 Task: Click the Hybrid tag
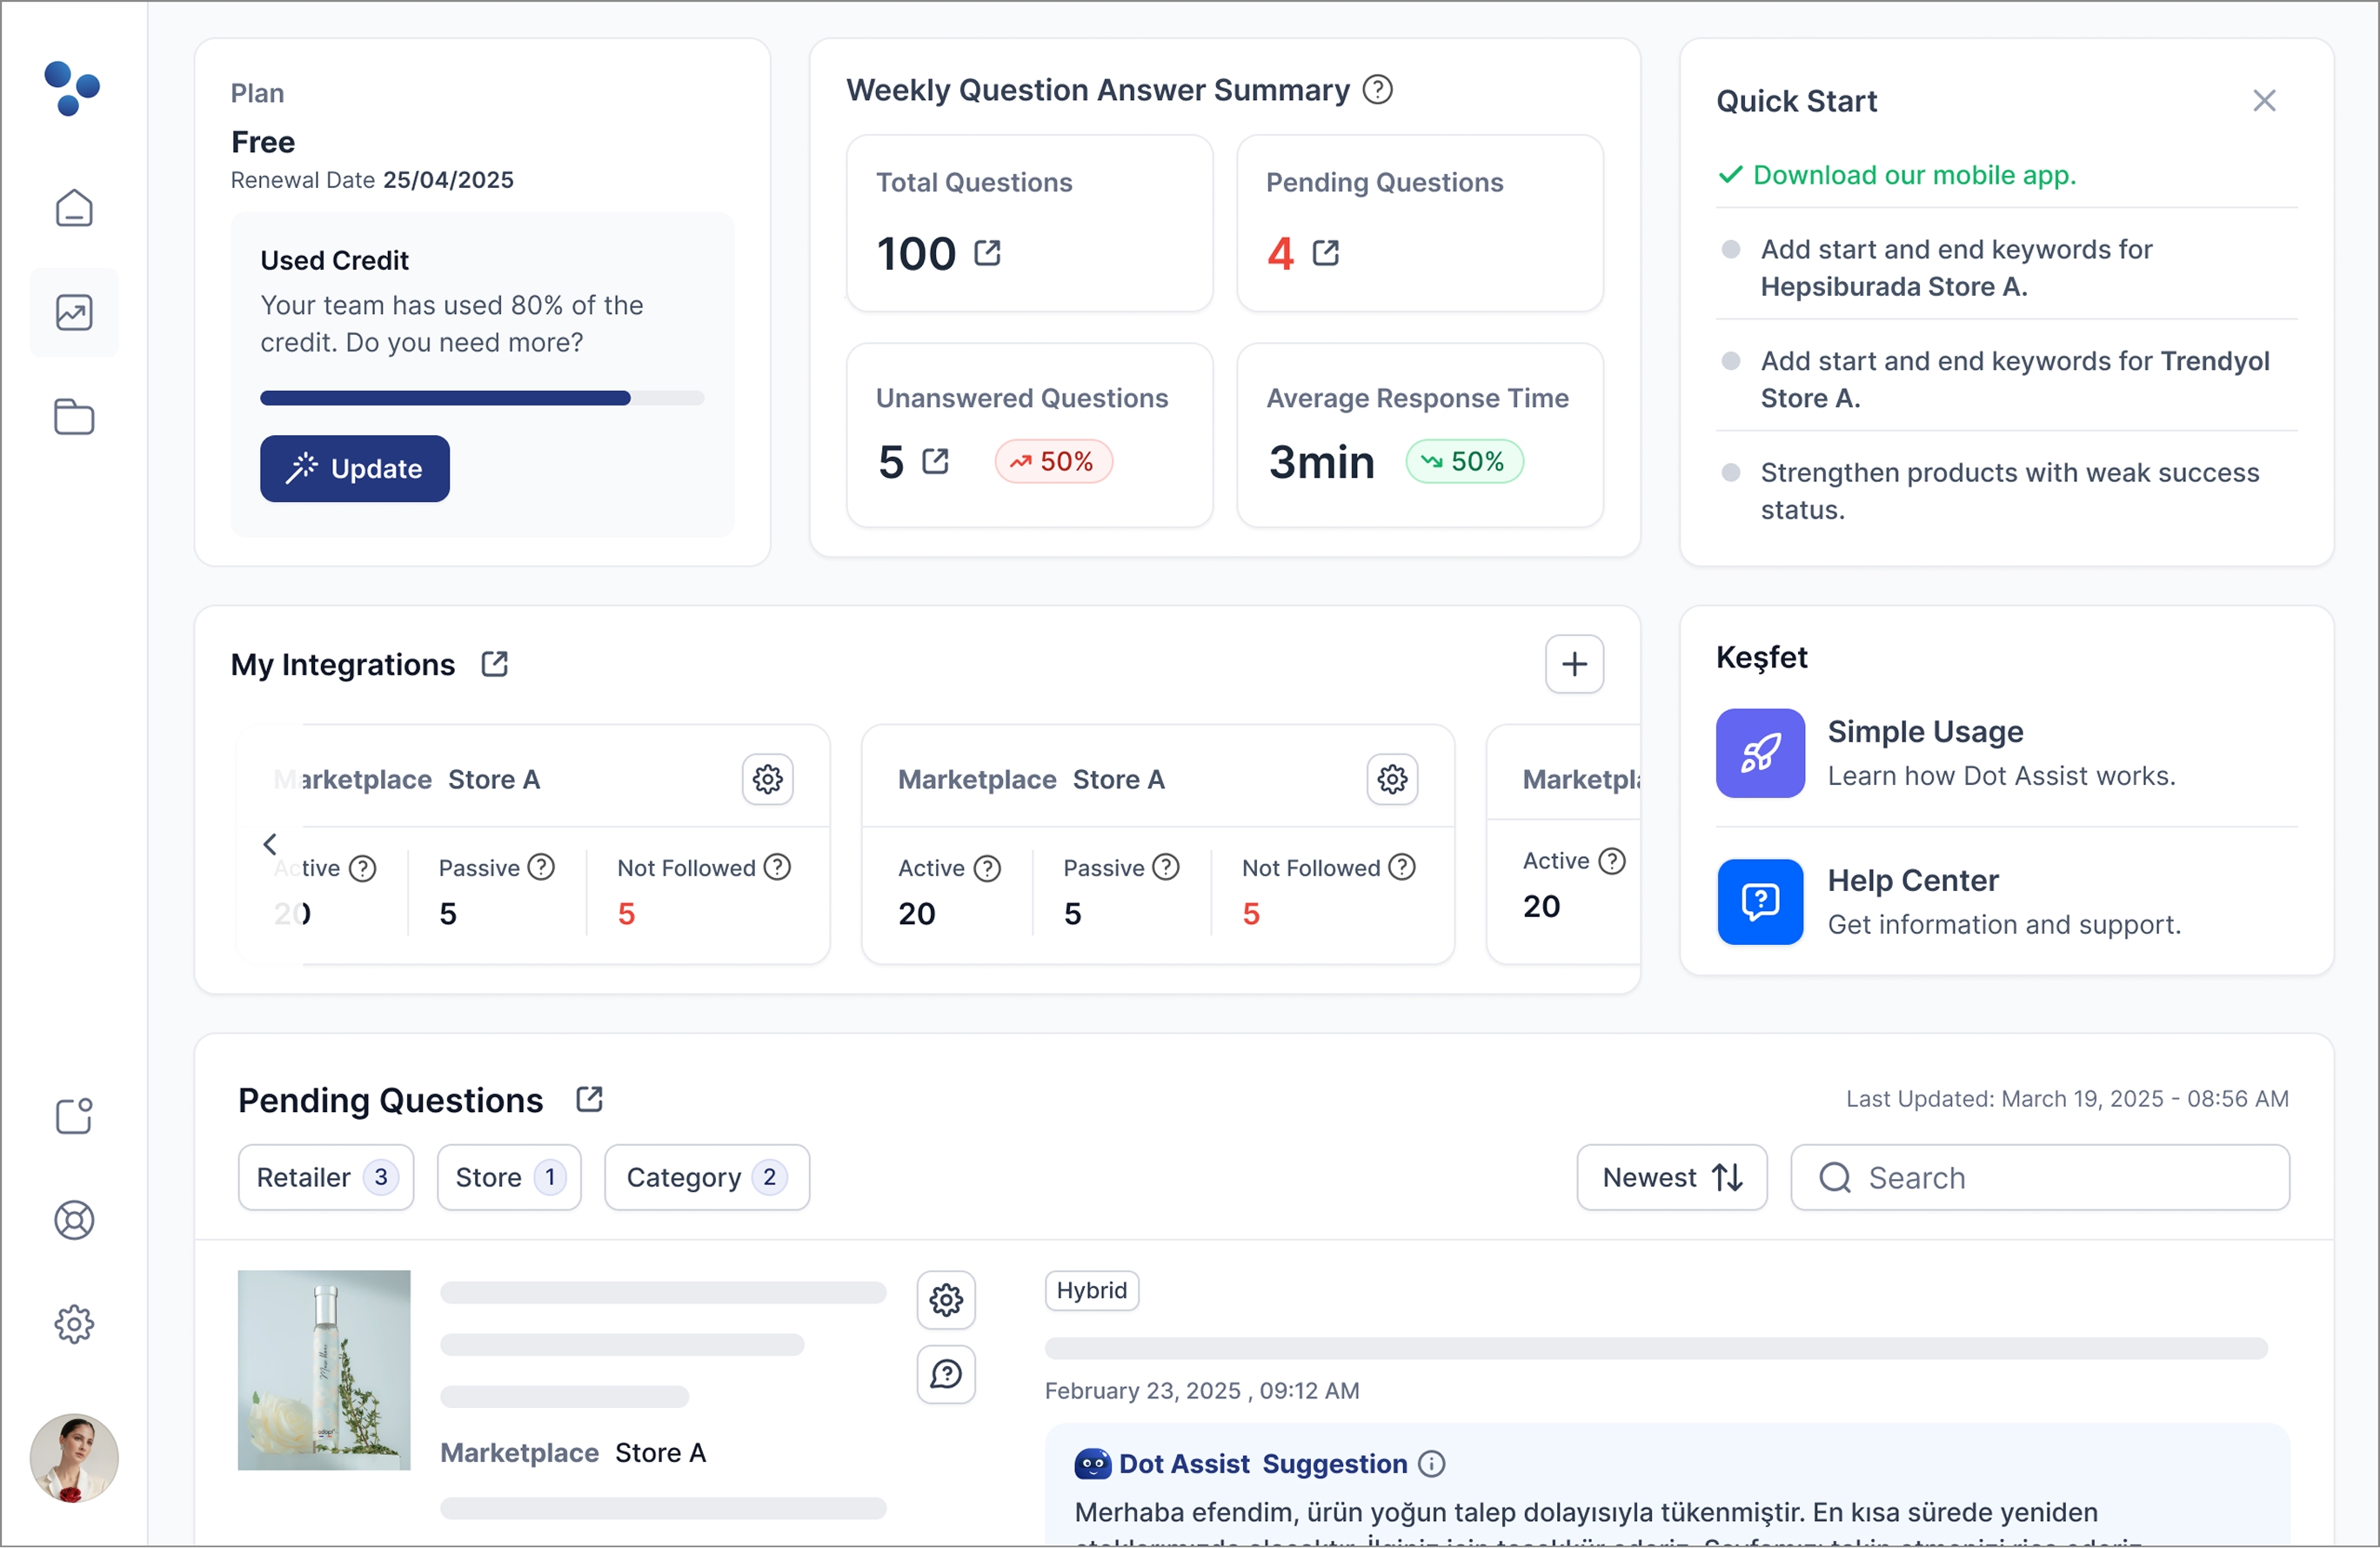[1092, 1290]
